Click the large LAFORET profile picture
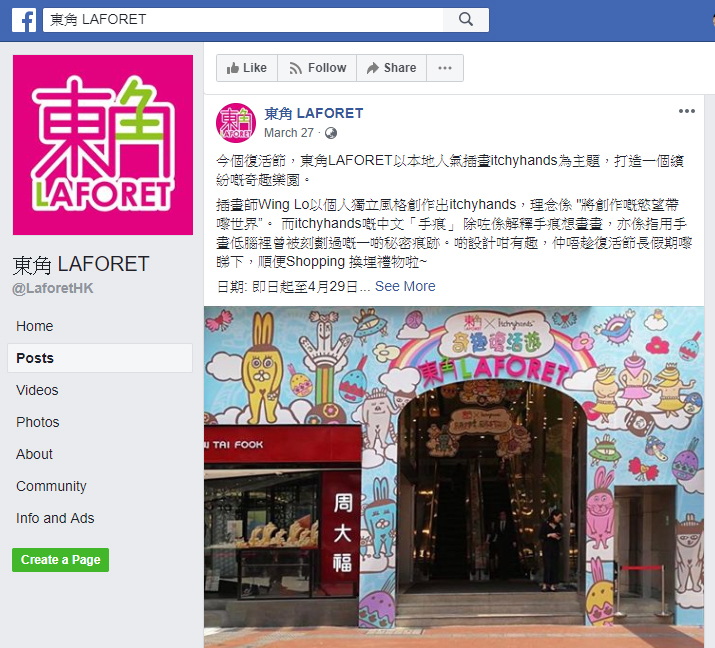 coord(103,145)
